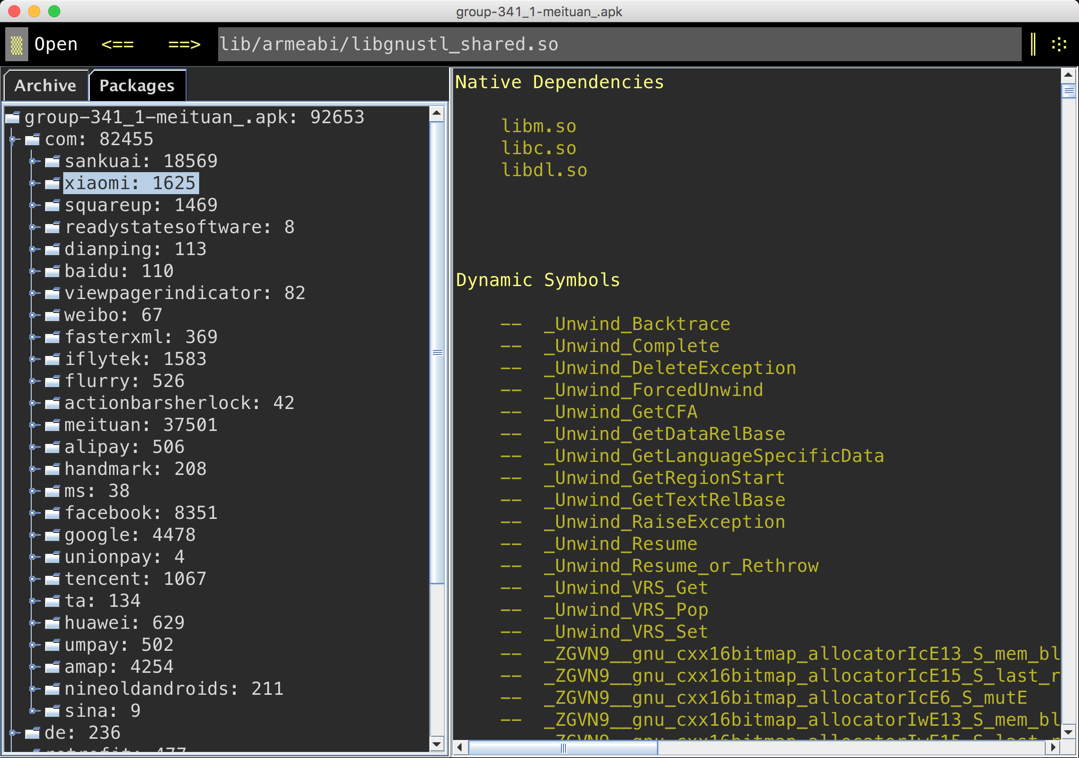The width and height of the screenshot is (1079, 758).
Task: Click the folder icon for iflytek
Action: [x=52, y=360]
